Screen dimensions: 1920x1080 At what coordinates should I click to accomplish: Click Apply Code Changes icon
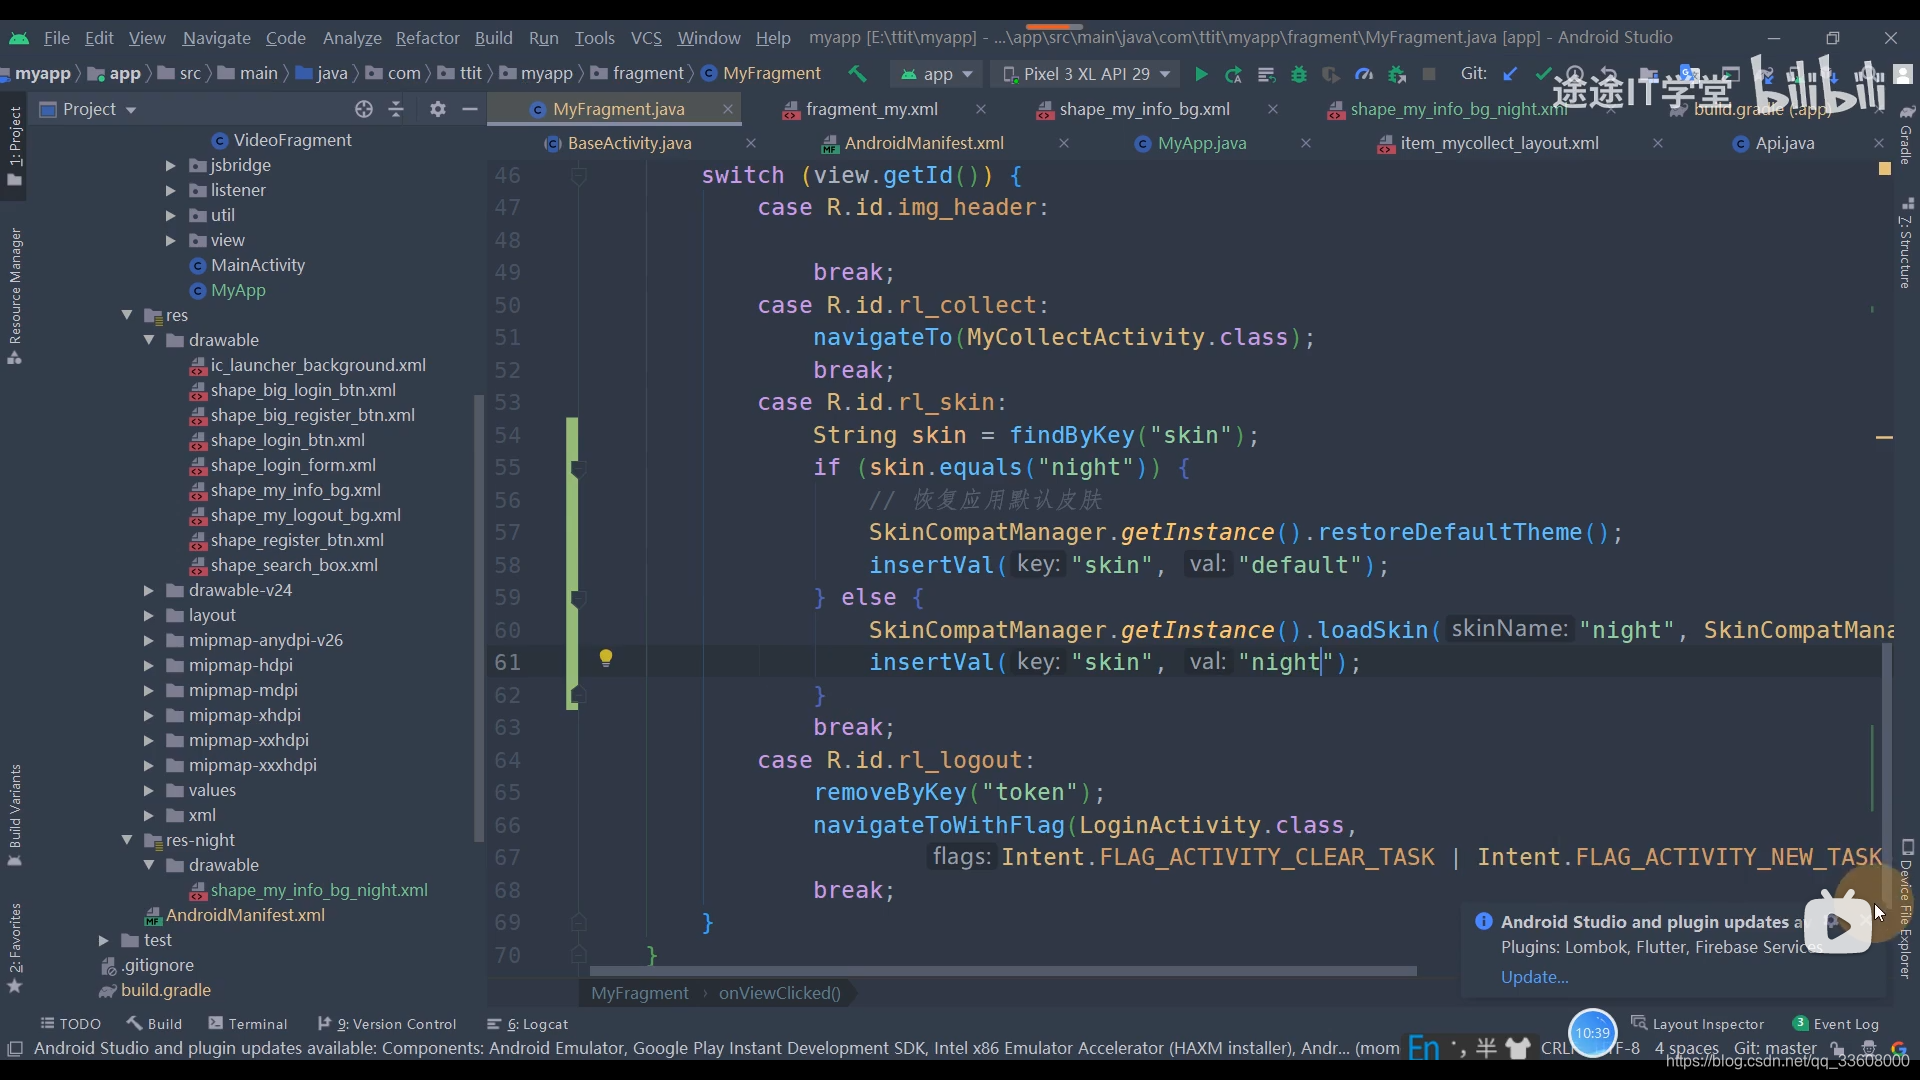tap(1266, 74)
